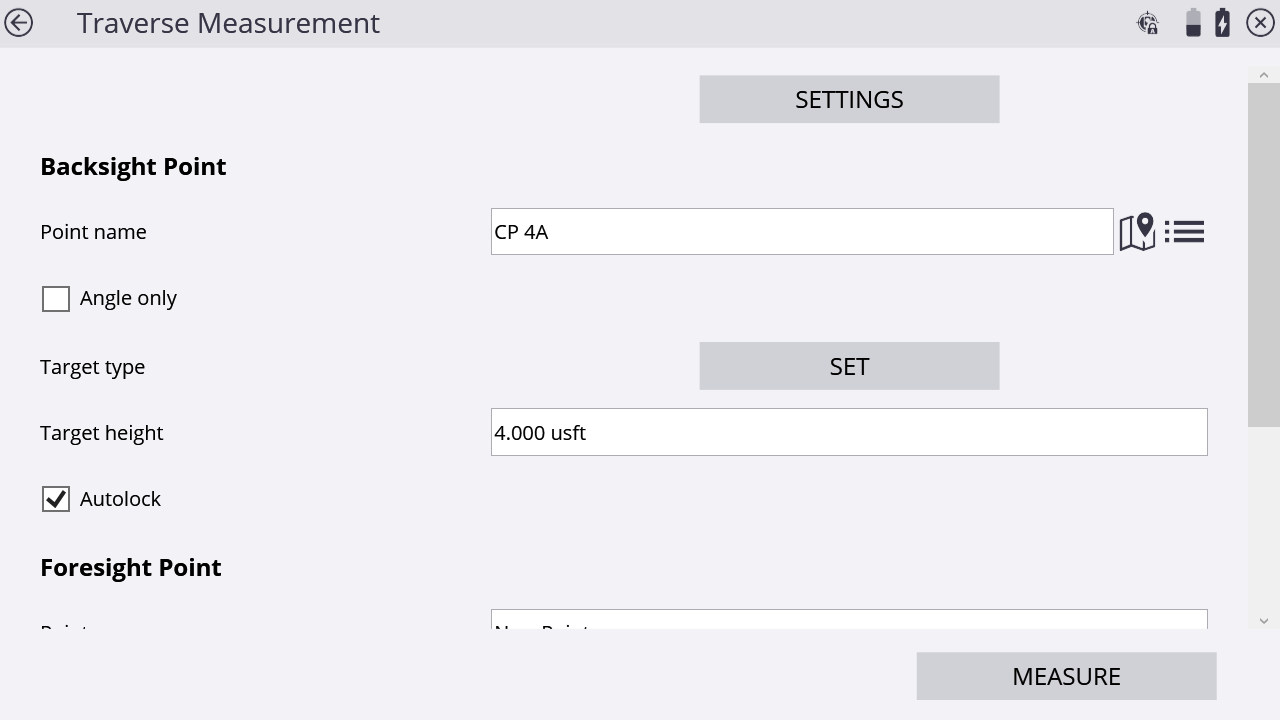This screenshot has width=1280, height=720.
Task: Open the charging battery status icon
Action: coord(1222,23)
